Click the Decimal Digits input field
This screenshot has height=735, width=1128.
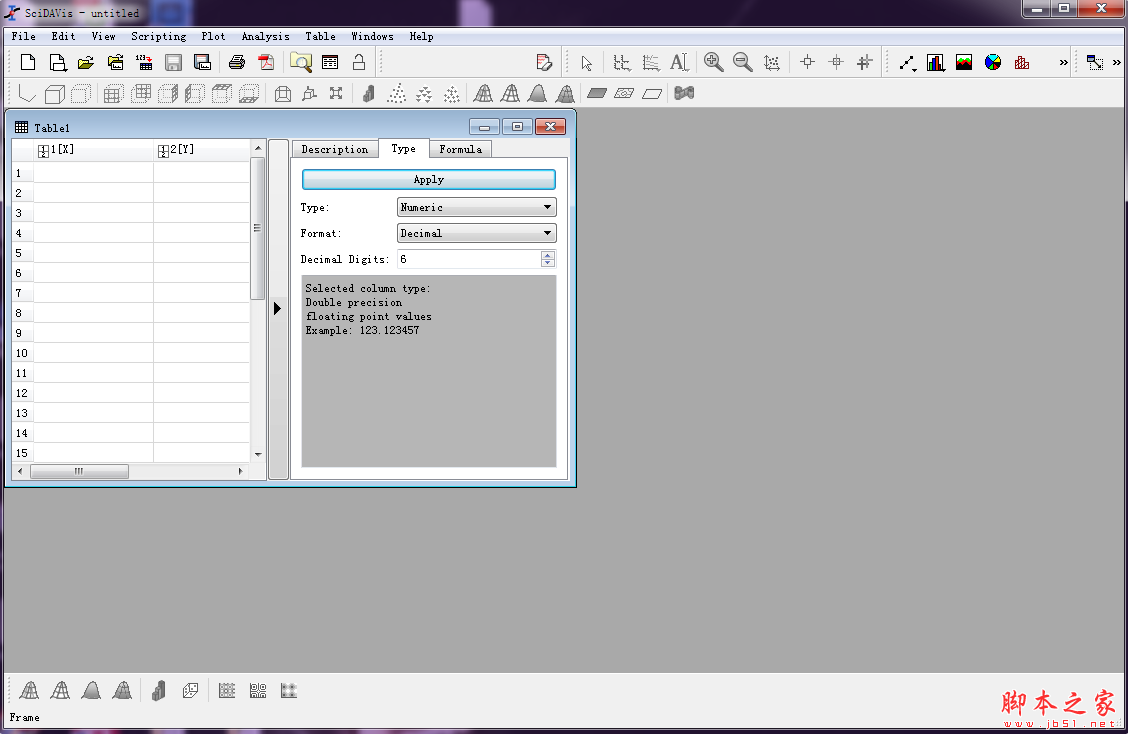pos(468,259)
